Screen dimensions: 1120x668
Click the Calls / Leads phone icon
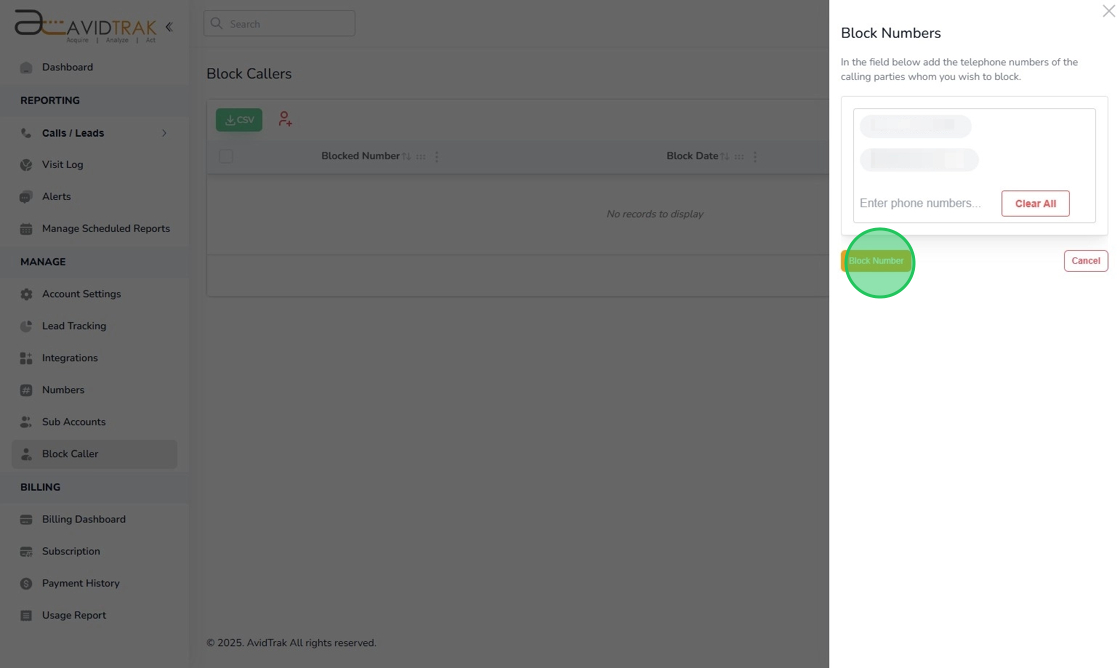point(26,133)
